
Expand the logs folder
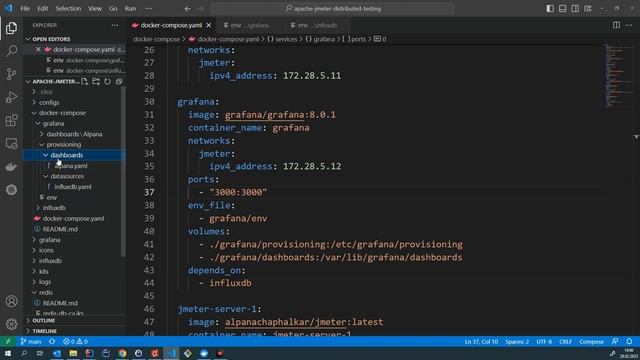click(34, 282)
